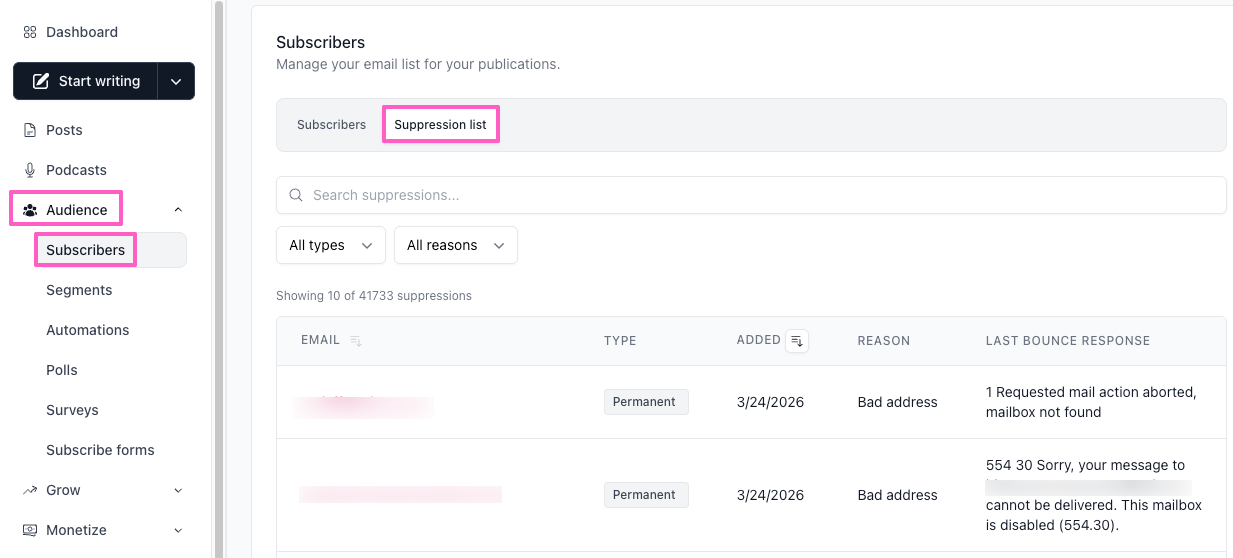Expand the Grow section chevron
The image size is (1233, 558).
pyautogui.click(x=178, y=490)
